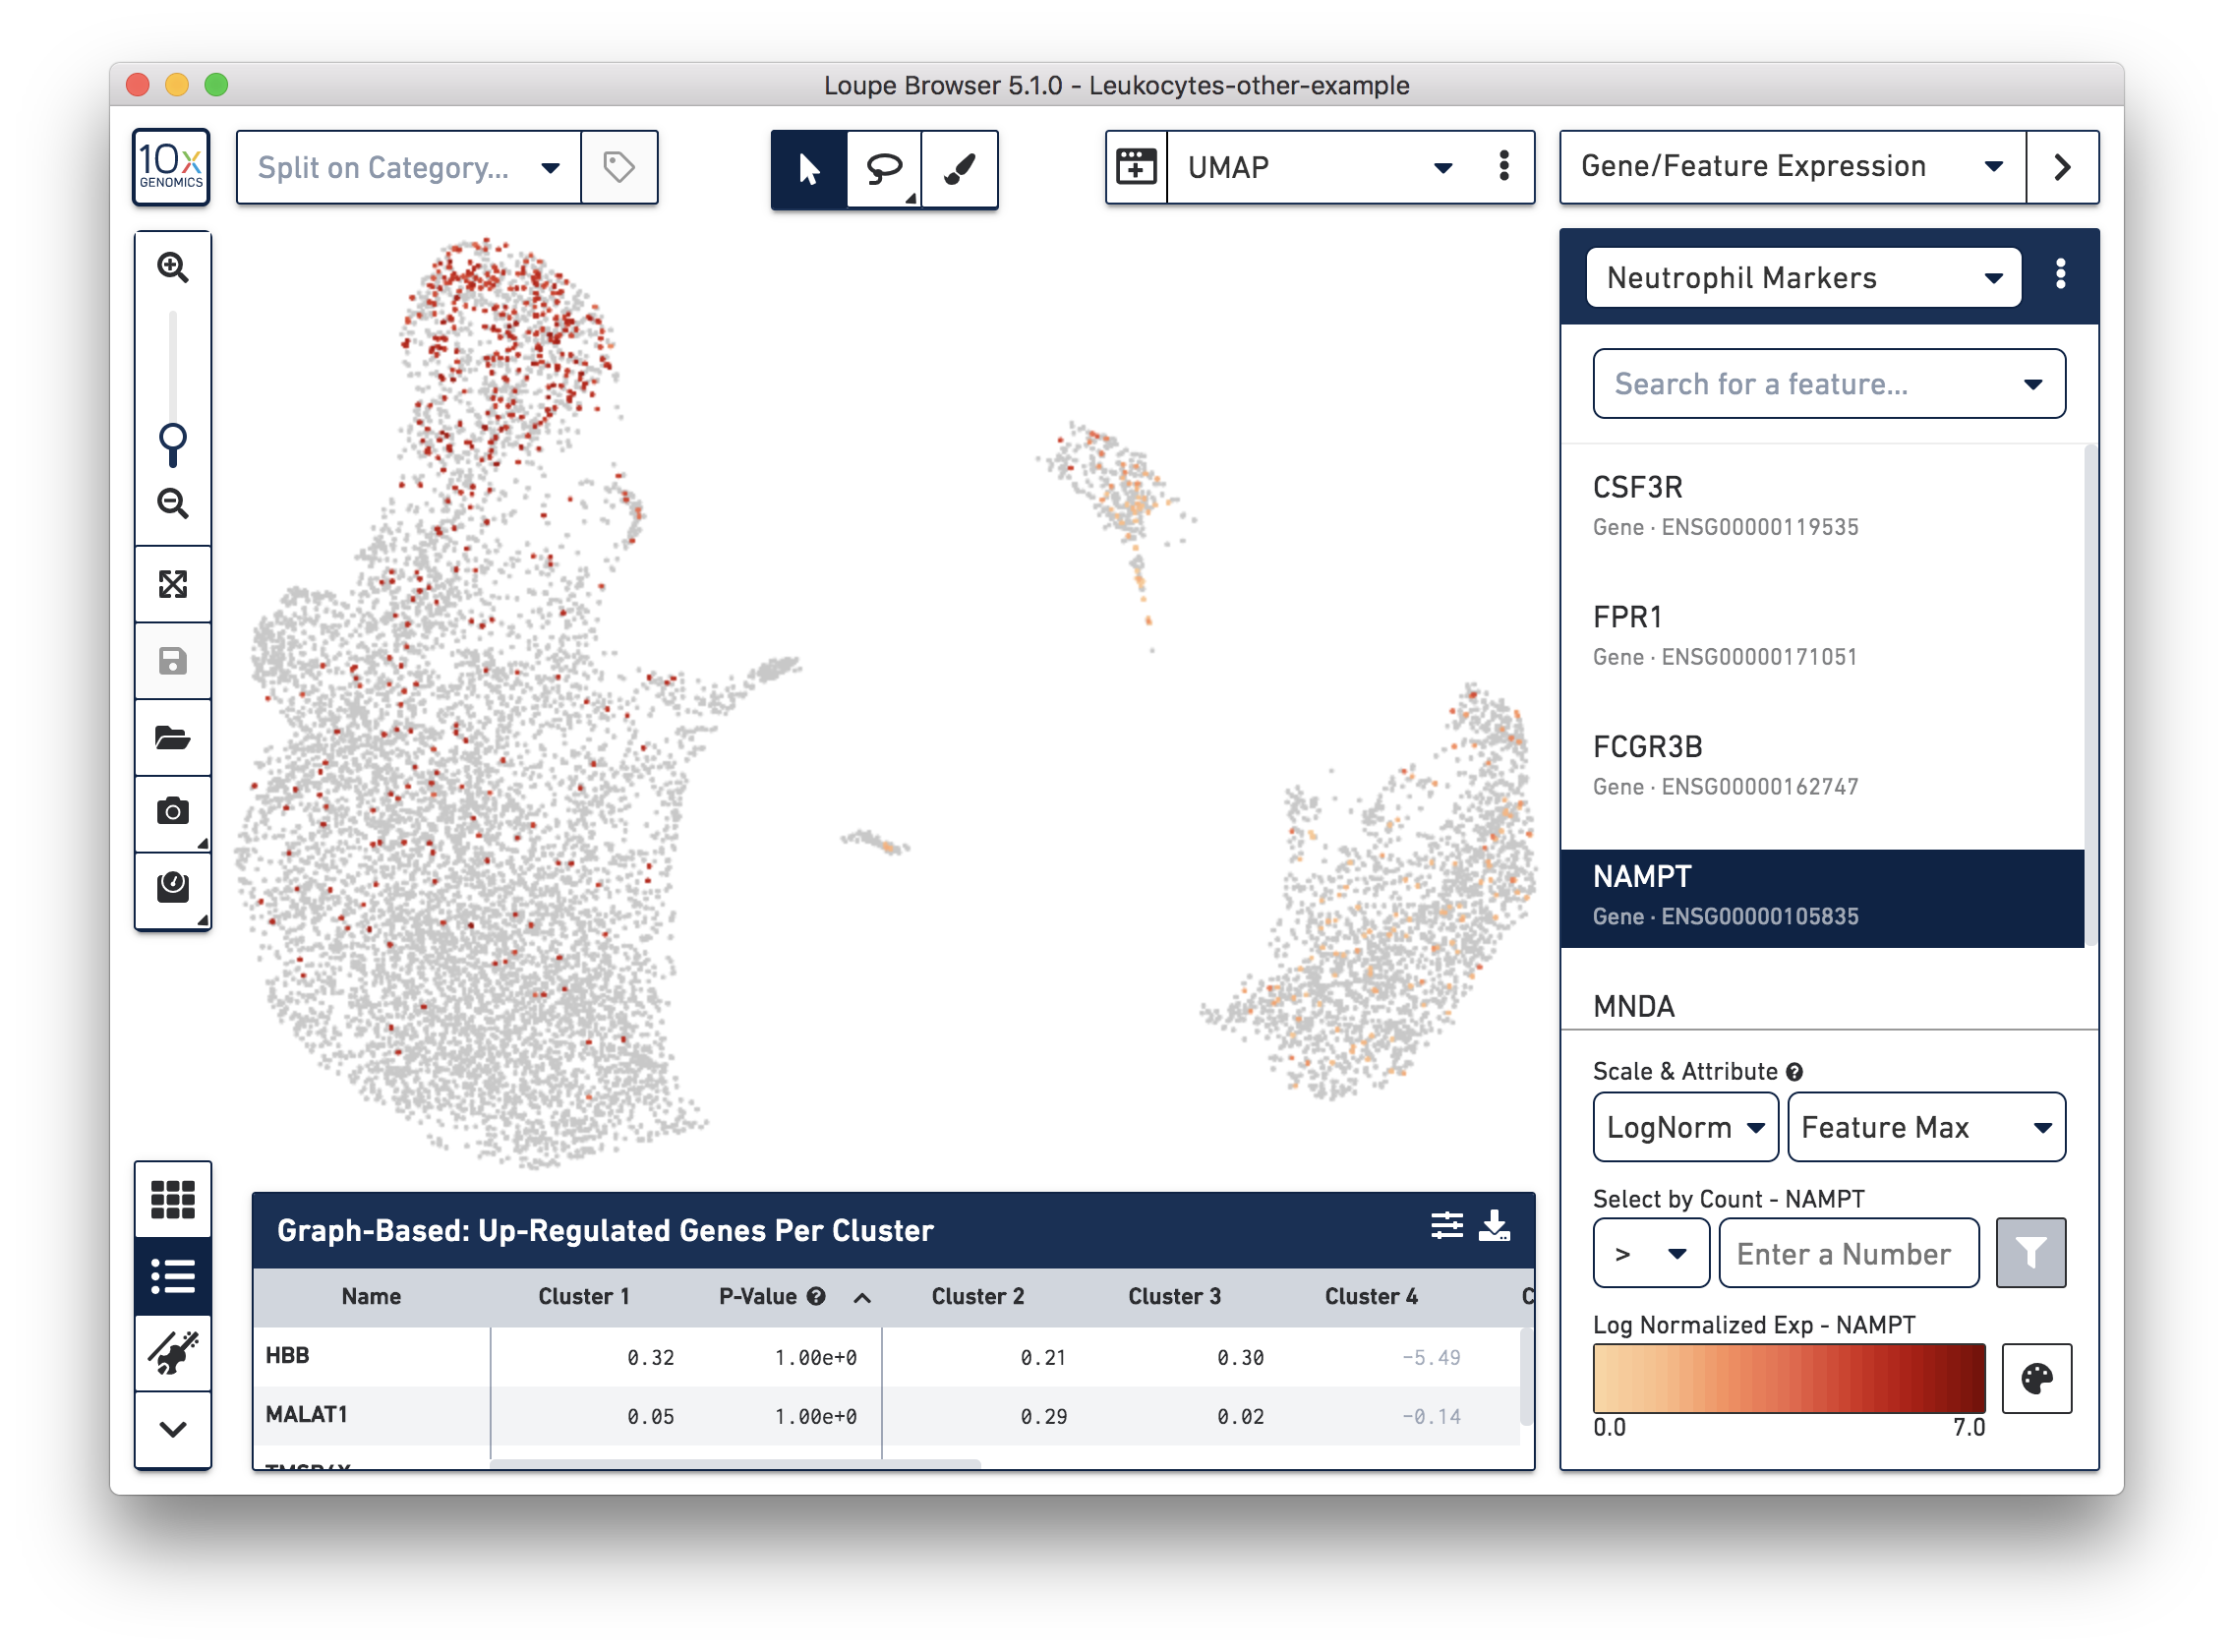
Task: Sort table by Name column
Action: point(371,1297)
